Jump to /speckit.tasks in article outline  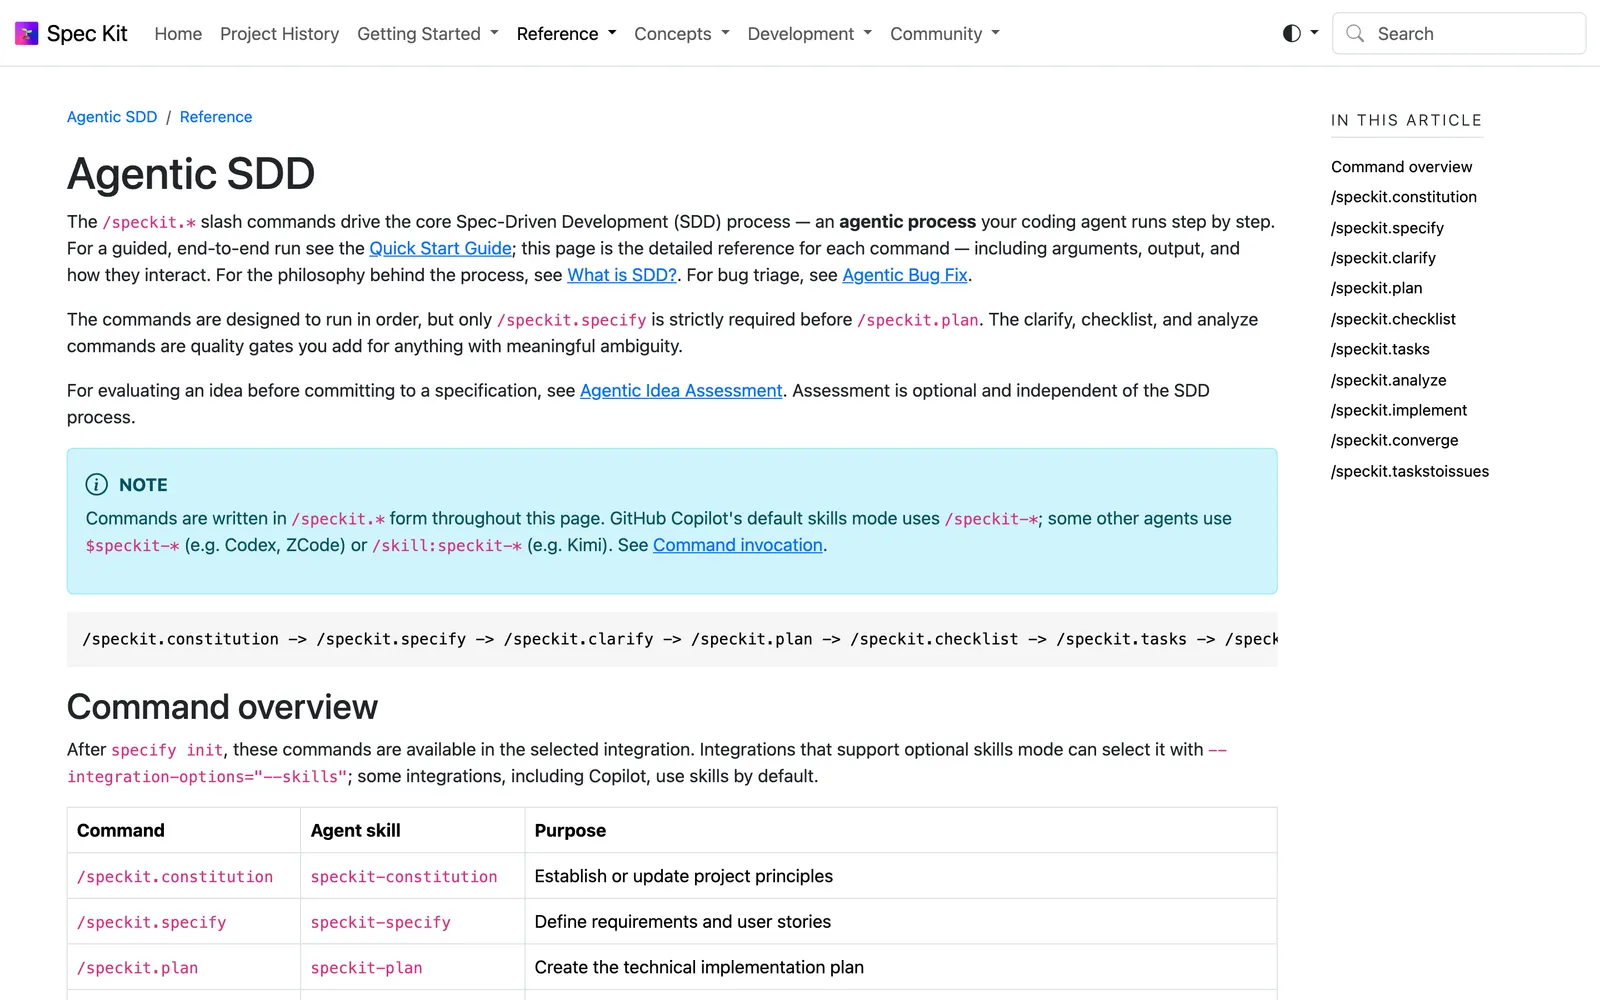pos(1381,349)
